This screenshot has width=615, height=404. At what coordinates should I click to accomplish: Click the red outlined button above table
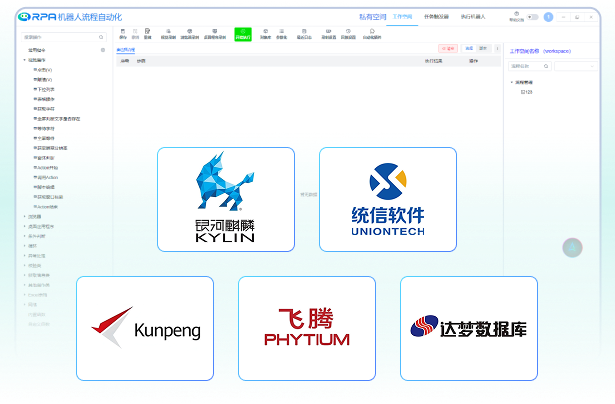pos(448,48)
